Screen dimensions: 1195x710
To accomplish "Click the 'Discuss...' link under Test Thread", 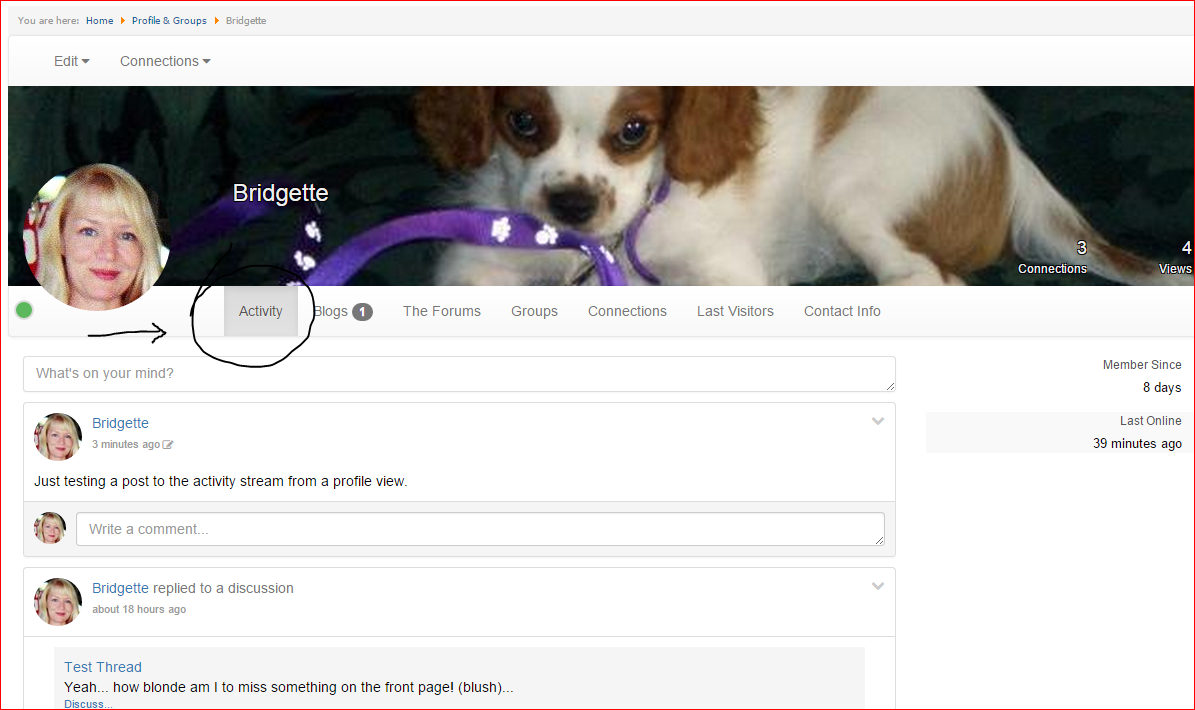I will (x=88, y=704).
